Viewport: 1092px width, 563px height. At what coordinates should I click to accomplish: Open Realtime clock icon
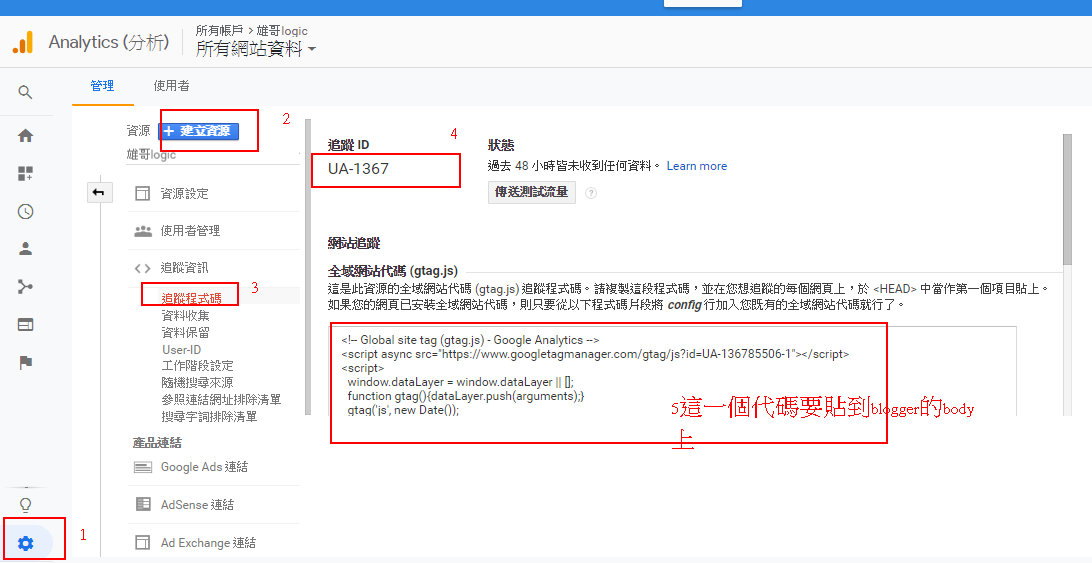click(25, 212)
